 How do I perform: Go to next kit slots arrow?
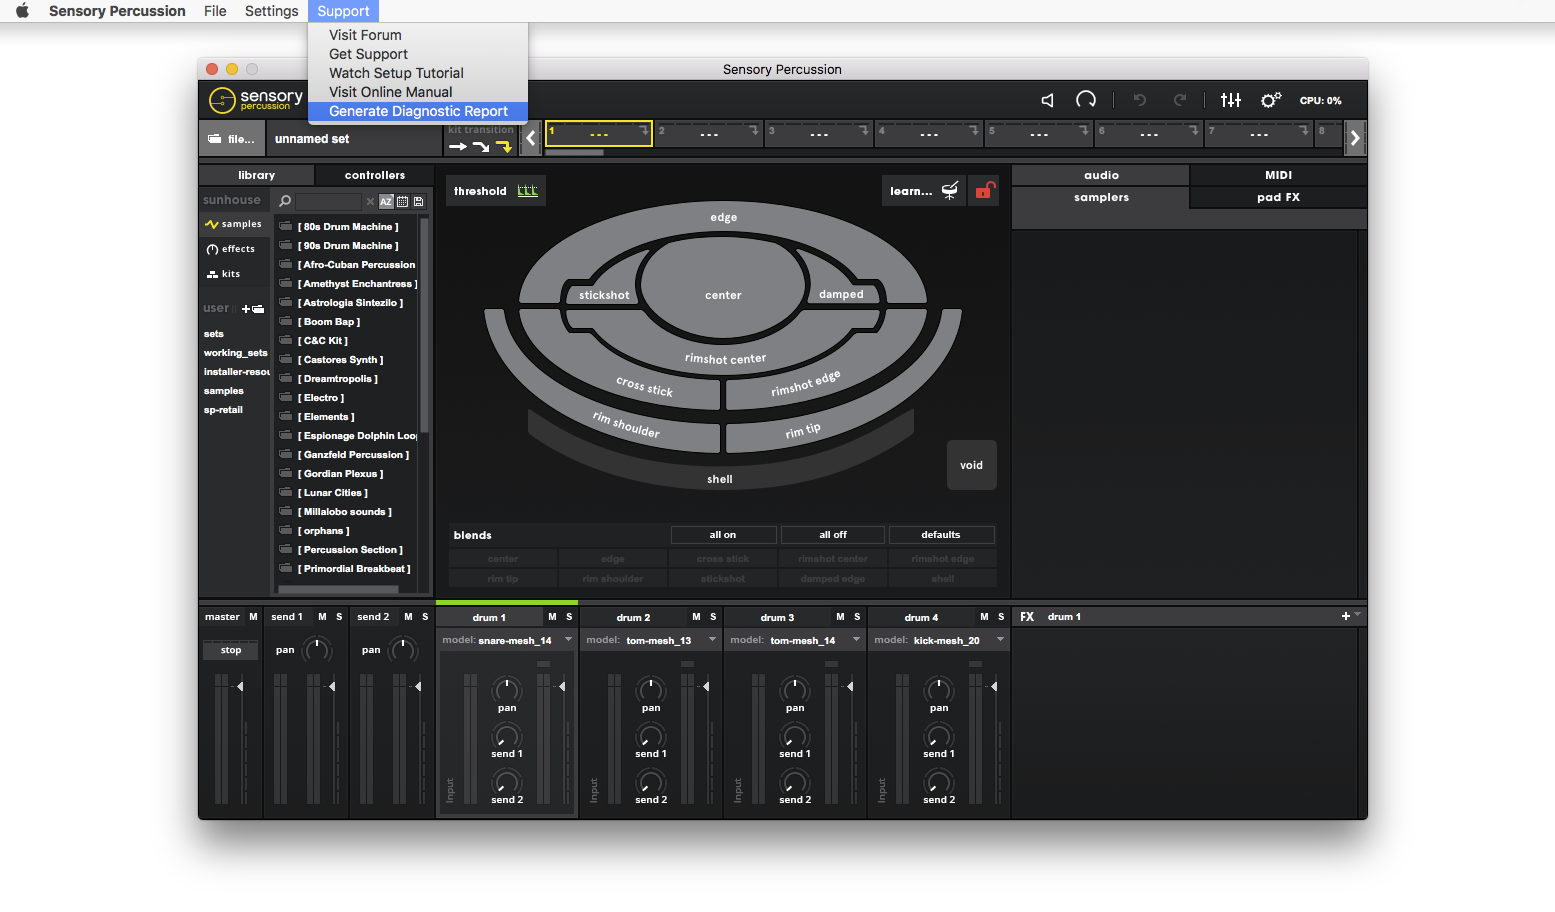[1355, 138]
